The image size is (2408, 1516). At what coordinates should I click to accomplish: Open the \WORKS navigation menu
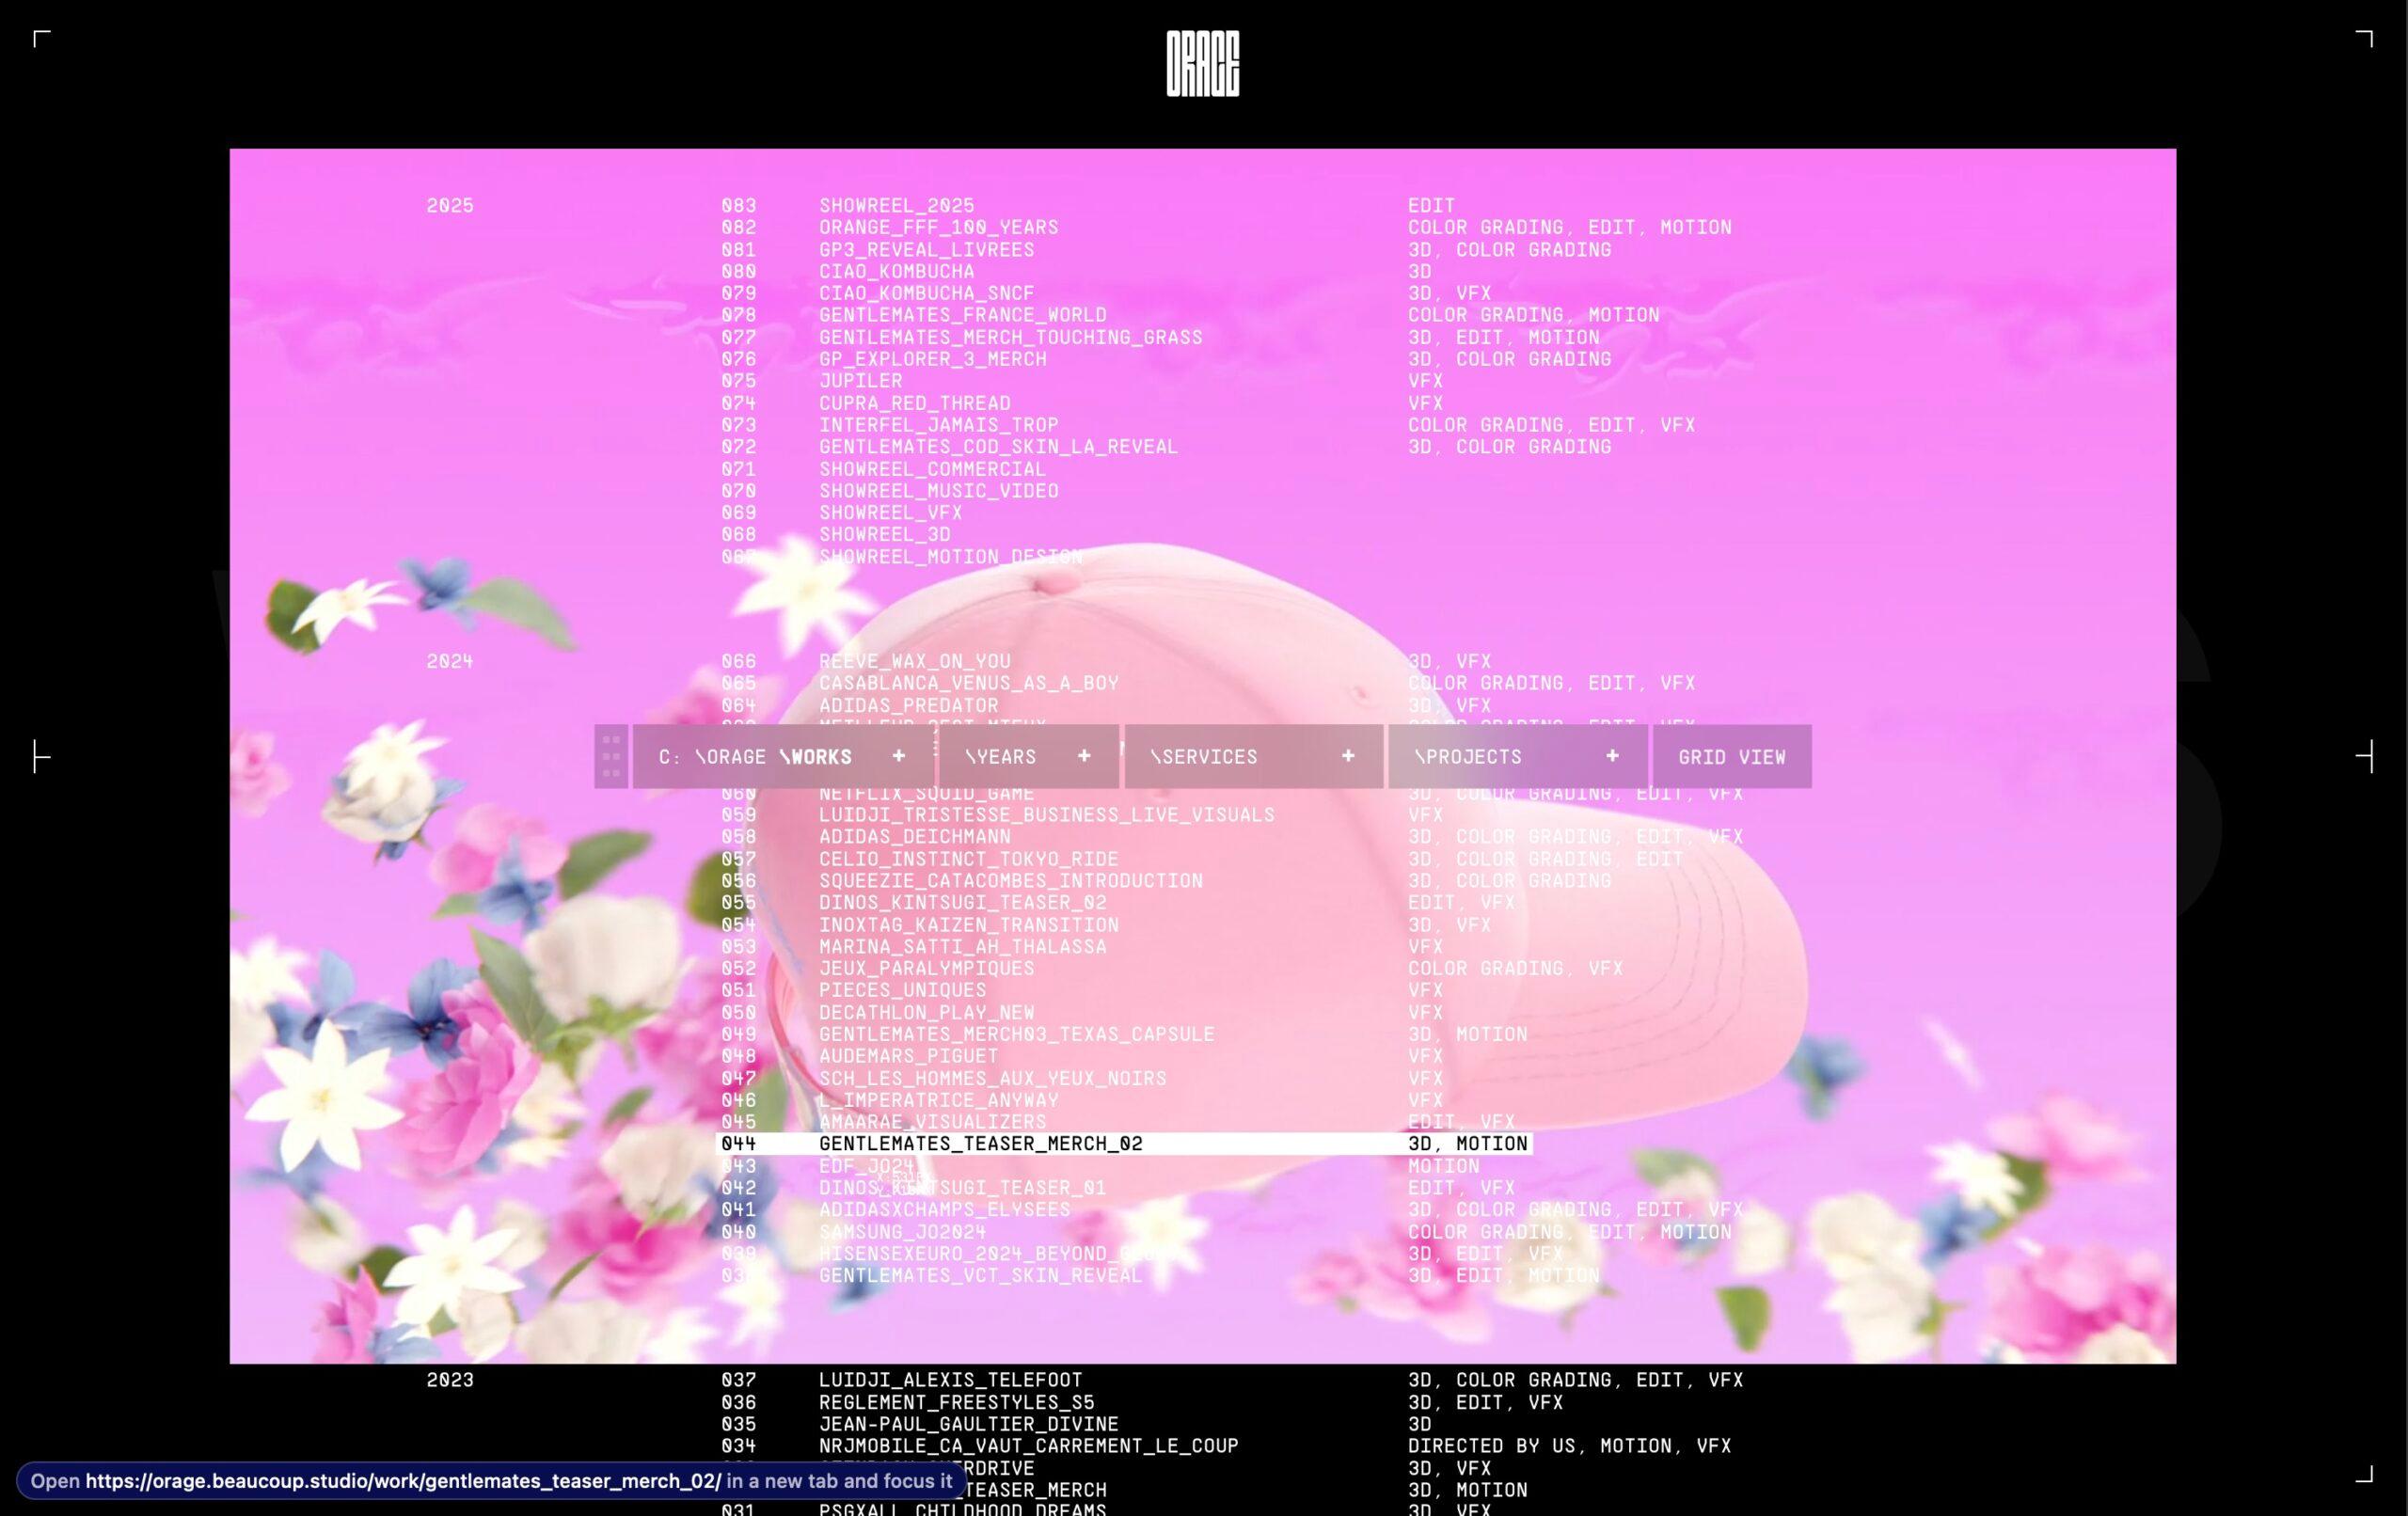point(815,757)
